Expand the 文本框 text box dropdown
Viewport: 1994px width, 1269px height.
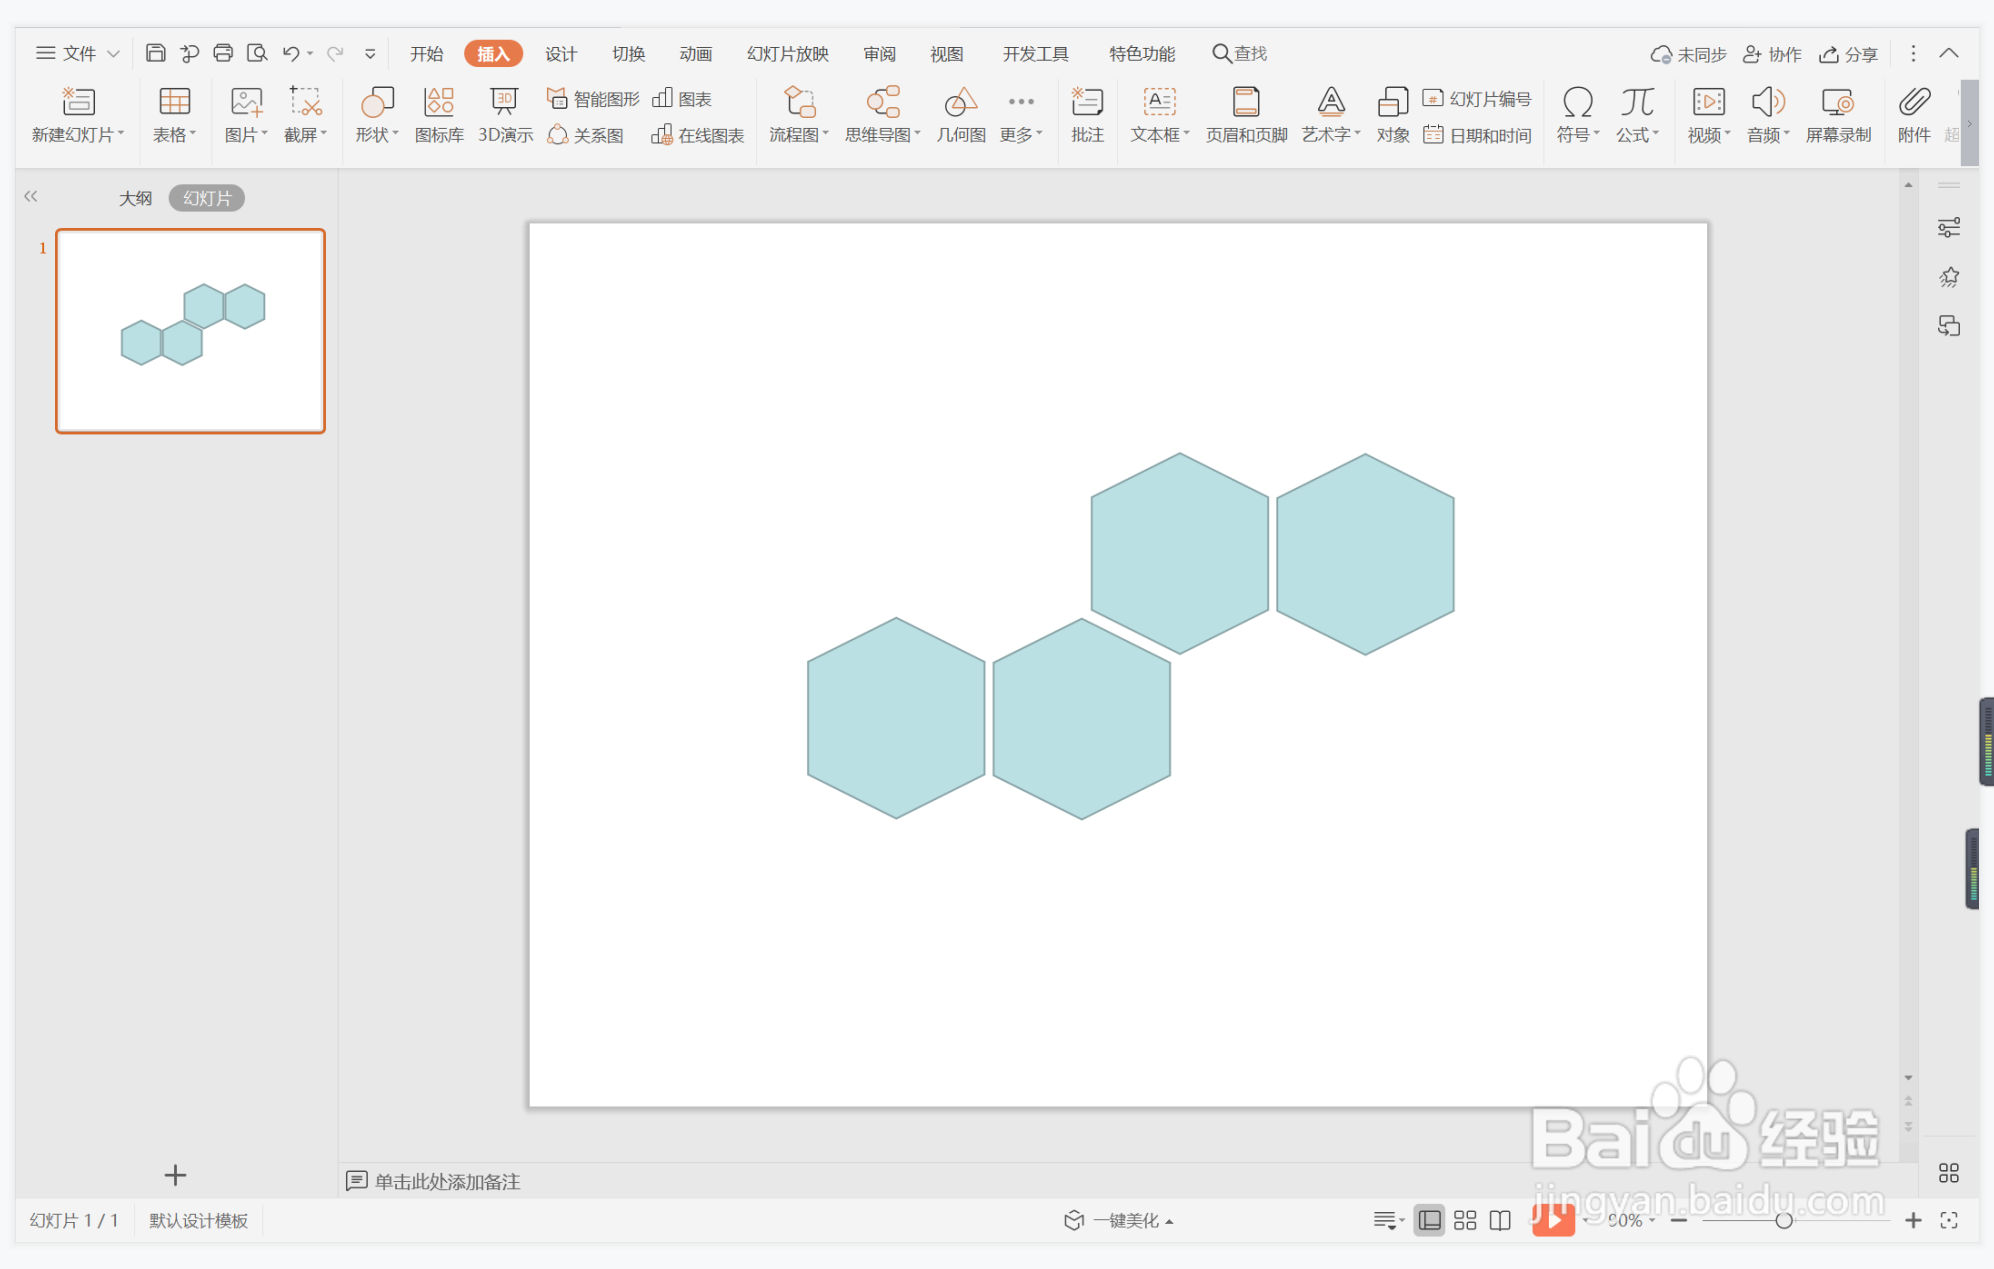(1160, 134)
